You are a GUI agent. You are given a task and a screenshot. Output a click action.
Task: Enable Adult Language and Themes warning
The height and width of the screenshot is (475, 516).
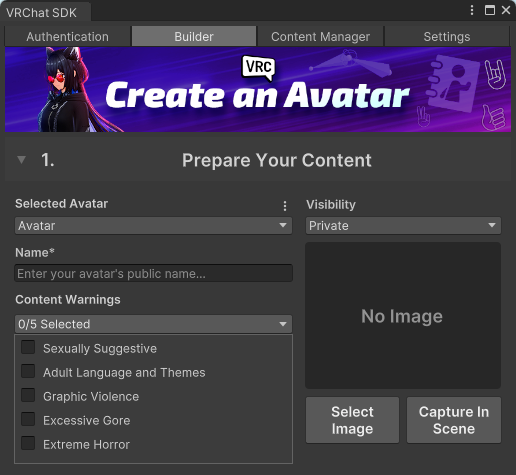(x=28, y=371)
